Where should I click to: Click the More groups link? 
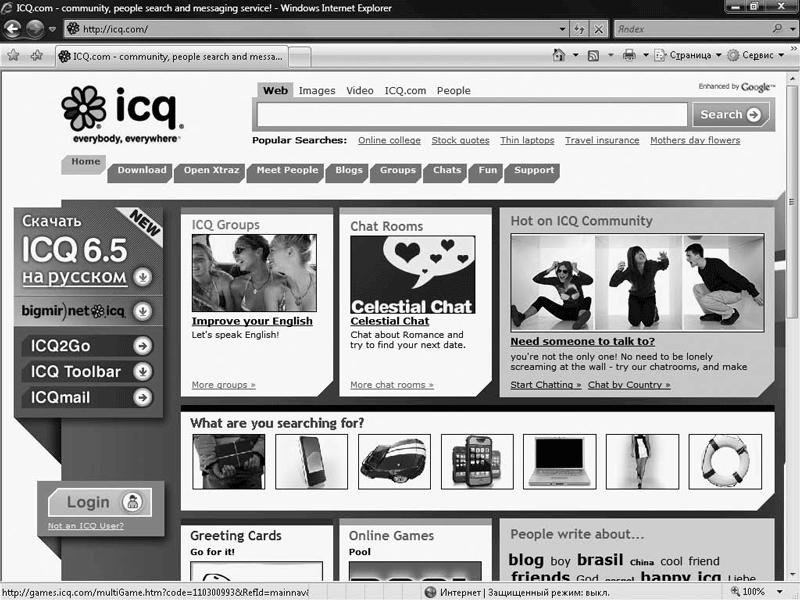pos(223,385)
